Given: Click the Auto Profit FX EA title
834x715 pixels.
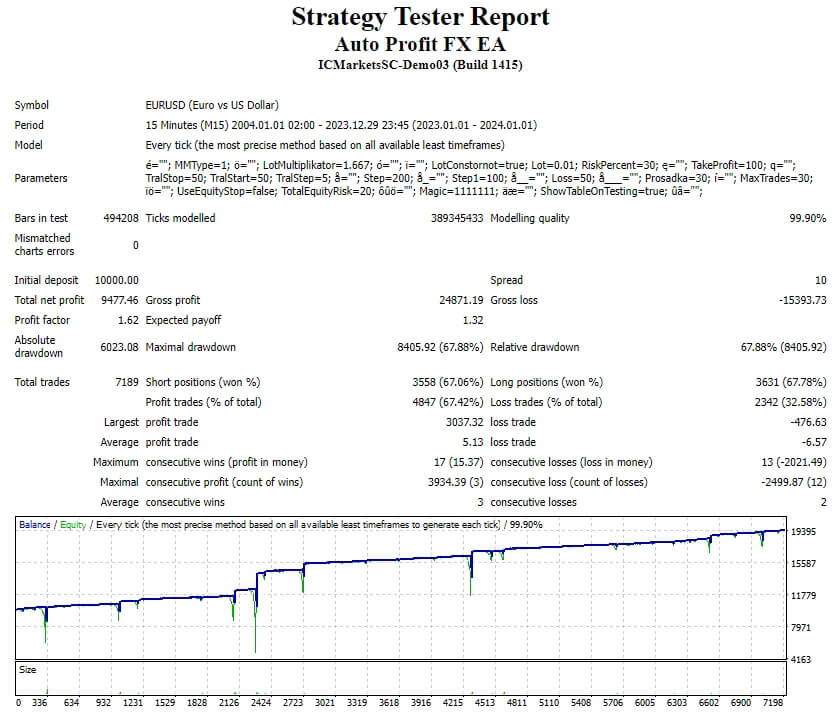Looking at the screenshot, I should (417, 44).
